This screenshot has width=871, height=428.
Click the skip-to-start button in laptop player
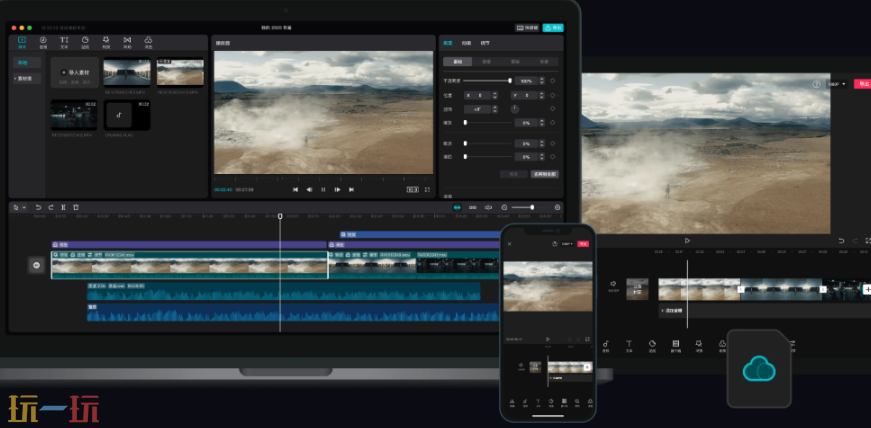pos(296,190)
